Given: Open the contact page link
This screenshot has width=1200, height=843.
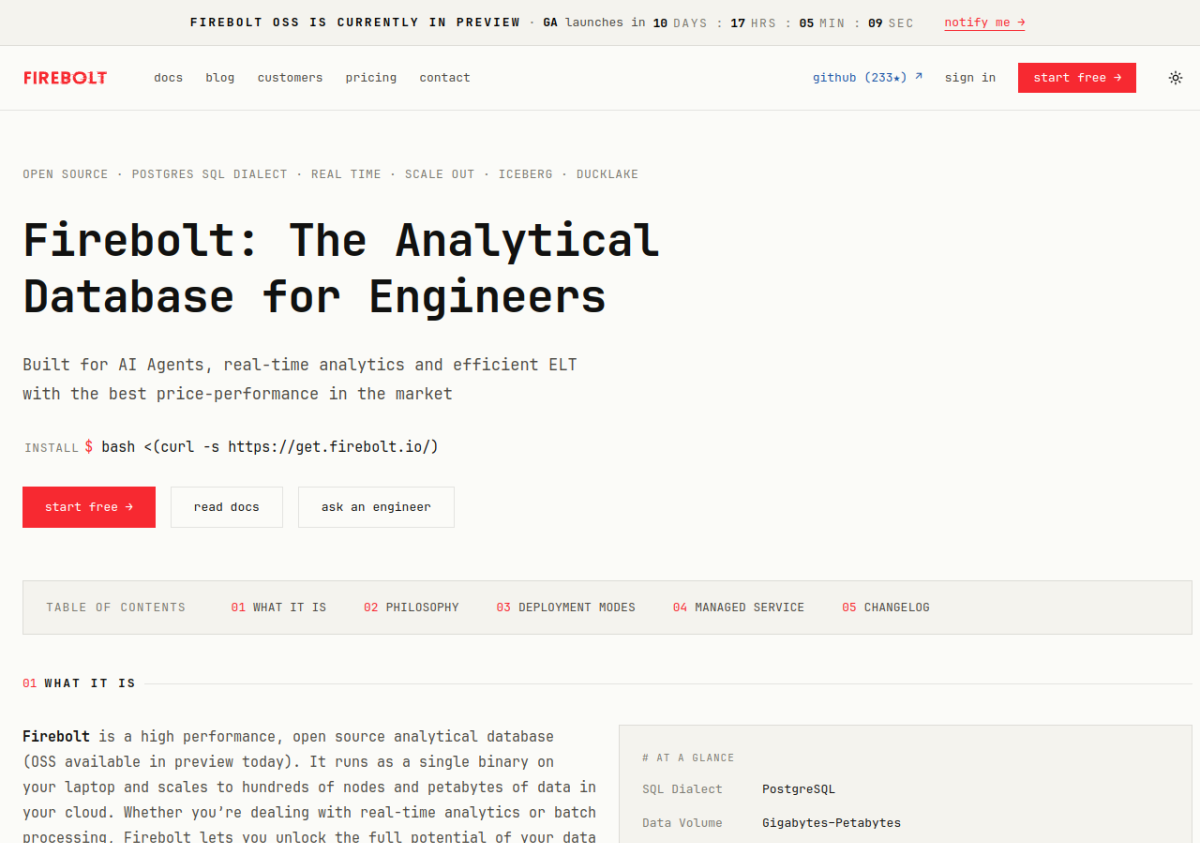Looking at the screenshot, I should 445,78.
